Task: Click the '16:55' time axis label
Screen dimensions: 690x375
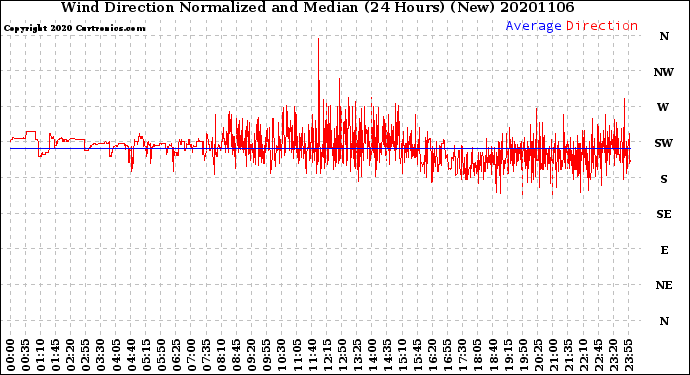Action: coord(448,355)
